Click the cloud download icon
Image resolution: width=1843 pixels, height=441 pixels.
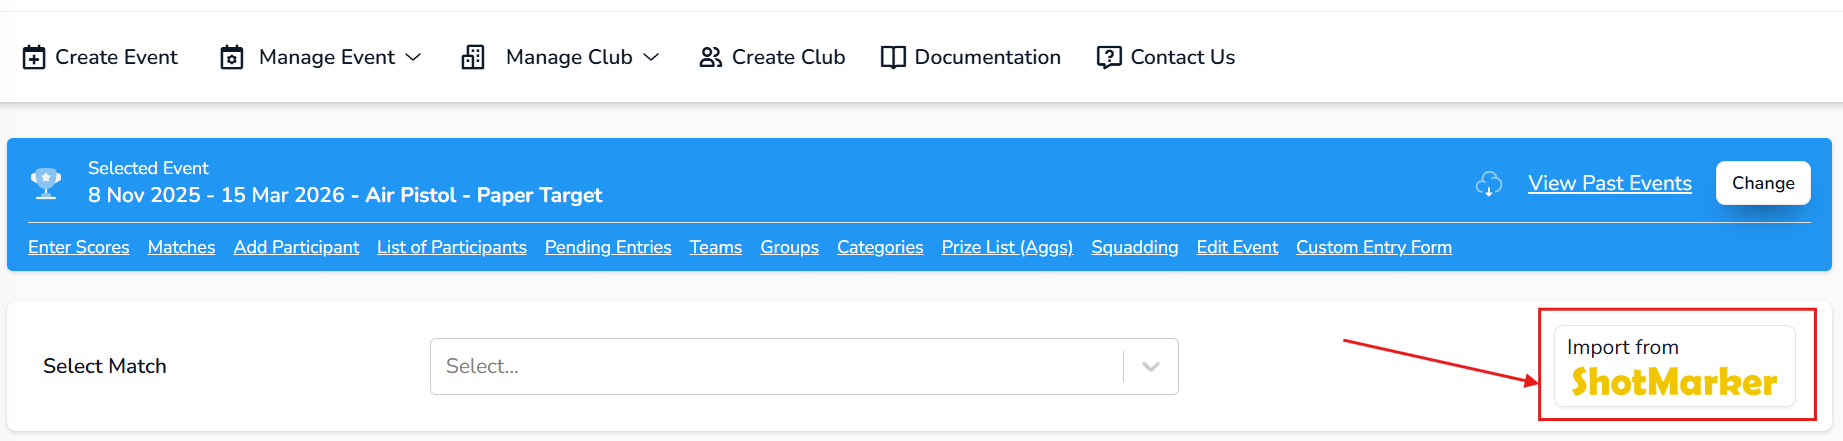pos(1489,184)
